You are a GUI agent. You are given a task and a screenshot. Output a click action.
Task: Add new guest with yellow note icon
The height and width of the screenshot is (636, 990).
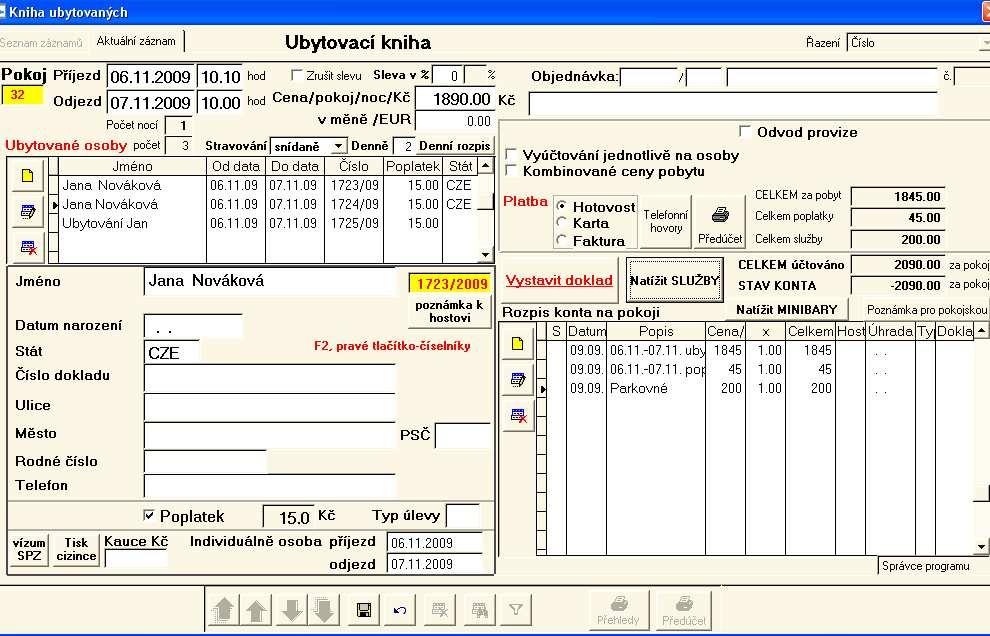pyautogui.click(x=27, y=176)
